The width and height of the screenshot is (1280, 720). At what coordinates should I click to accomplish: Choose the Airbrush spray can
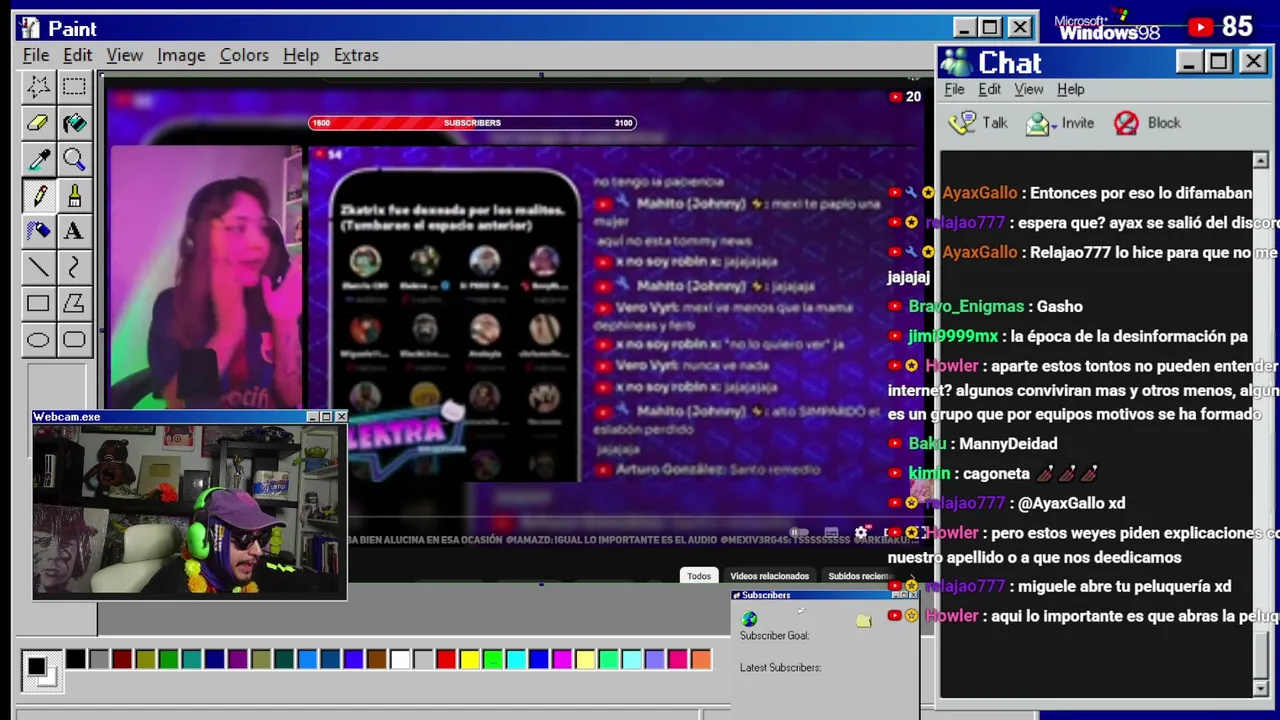38,231
